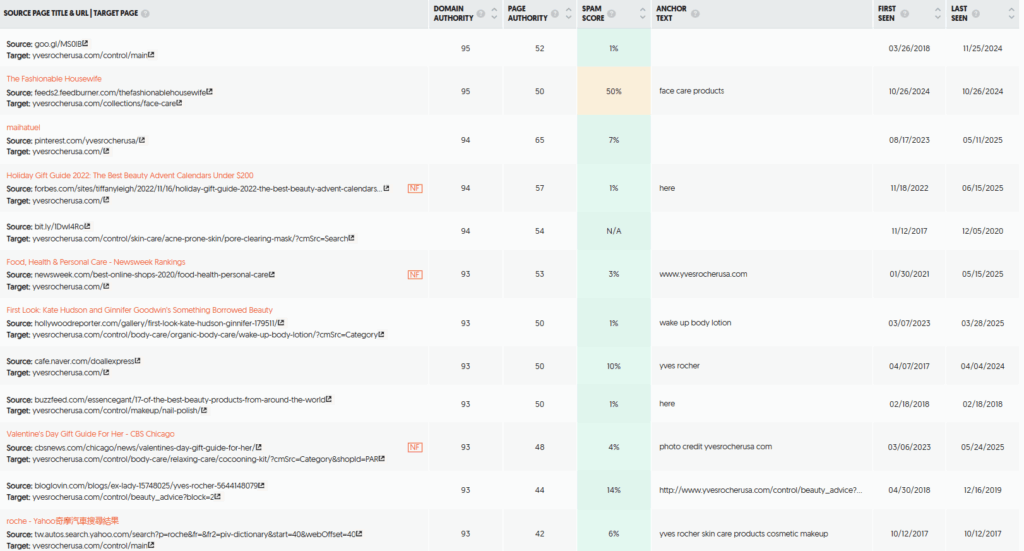Open external link icon for bloglovin.com source URL
1024x551 pixels.
coord(261,486)
